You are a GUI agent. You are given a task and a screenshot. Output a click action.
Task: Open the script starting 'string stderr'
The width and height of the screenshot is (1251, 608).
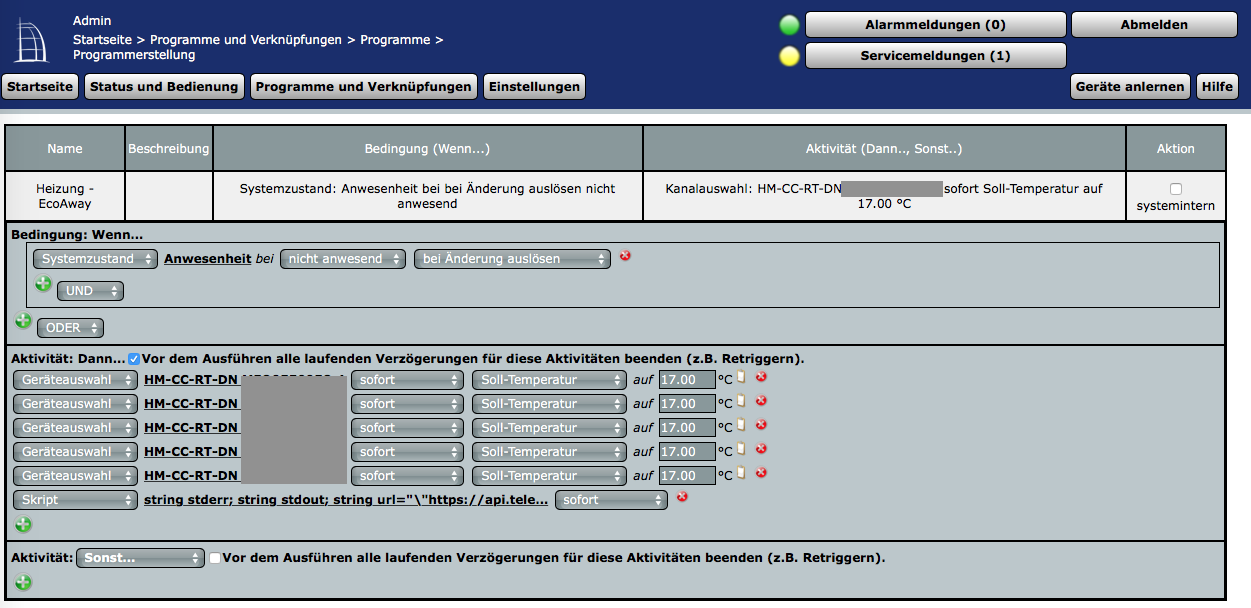346,500
